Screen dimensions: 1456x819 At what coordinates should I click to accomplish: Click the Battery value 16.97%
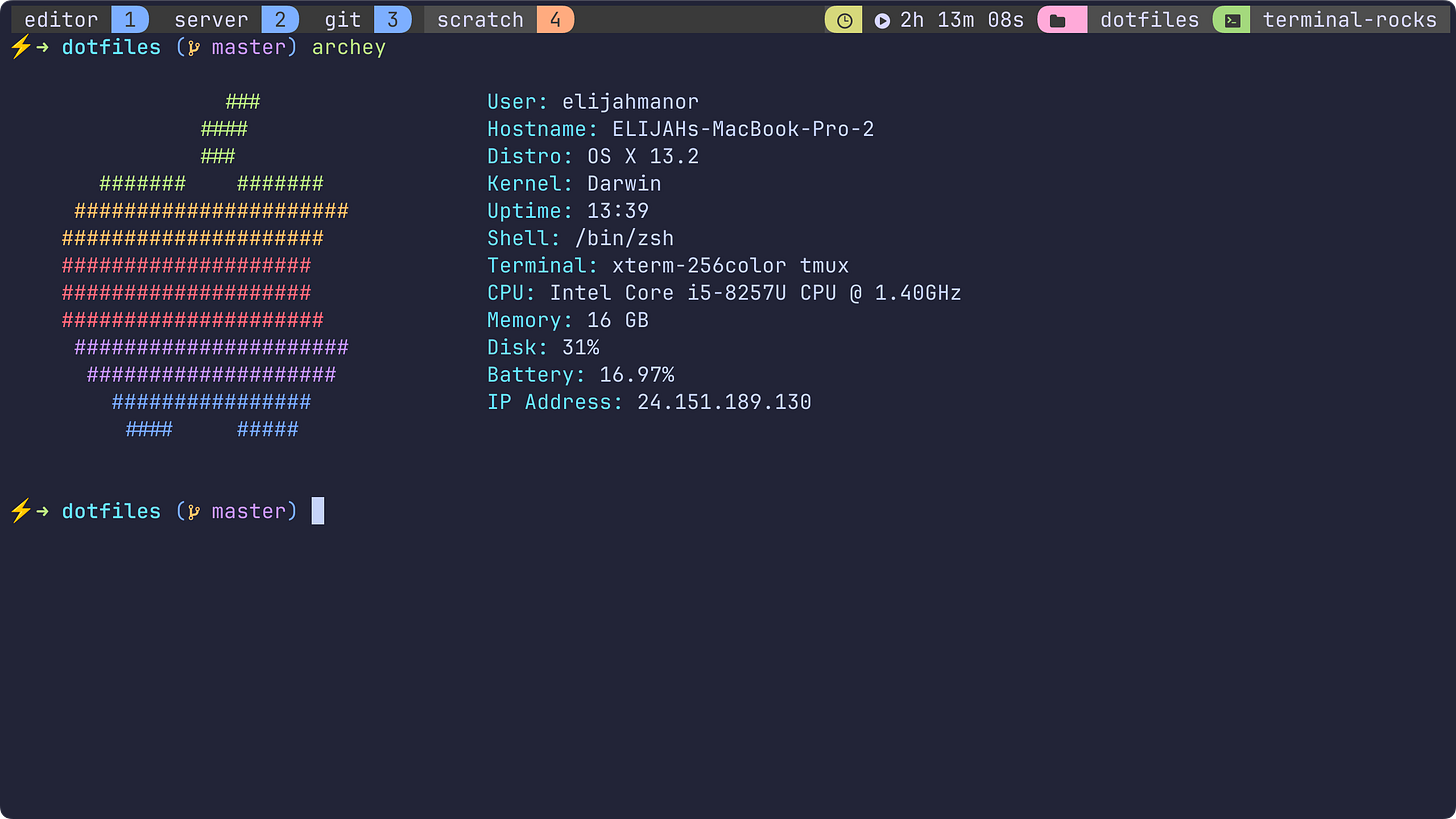[637, 375]
